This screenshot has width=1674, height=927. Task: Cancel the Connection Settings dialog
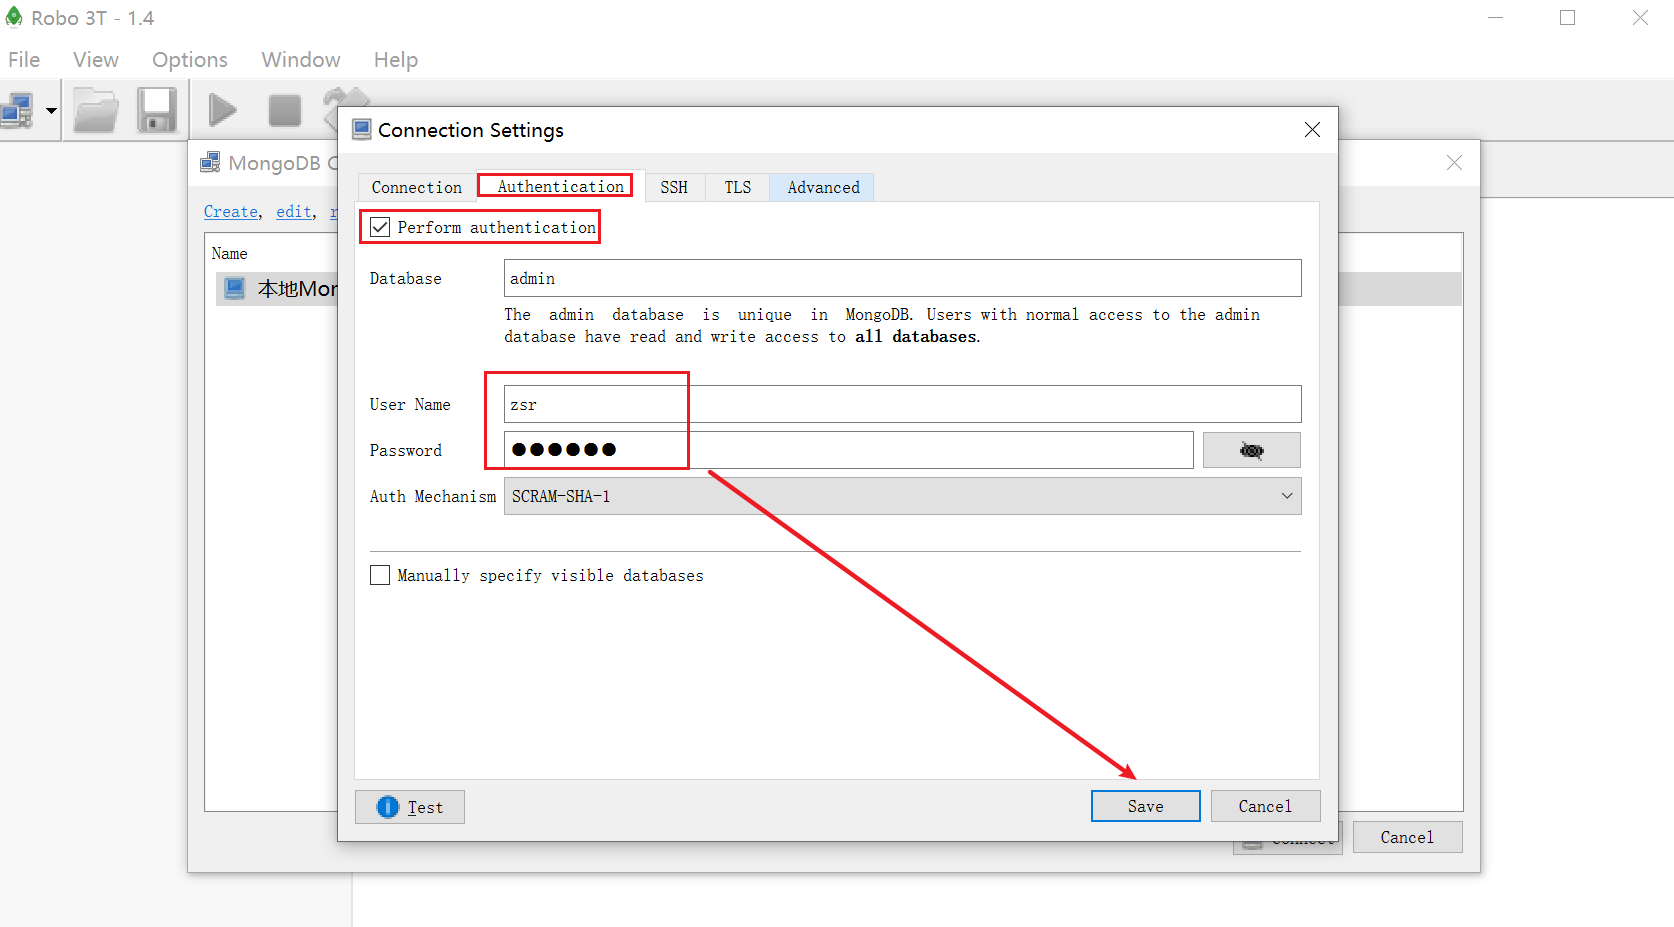[x=1265, y=806]
